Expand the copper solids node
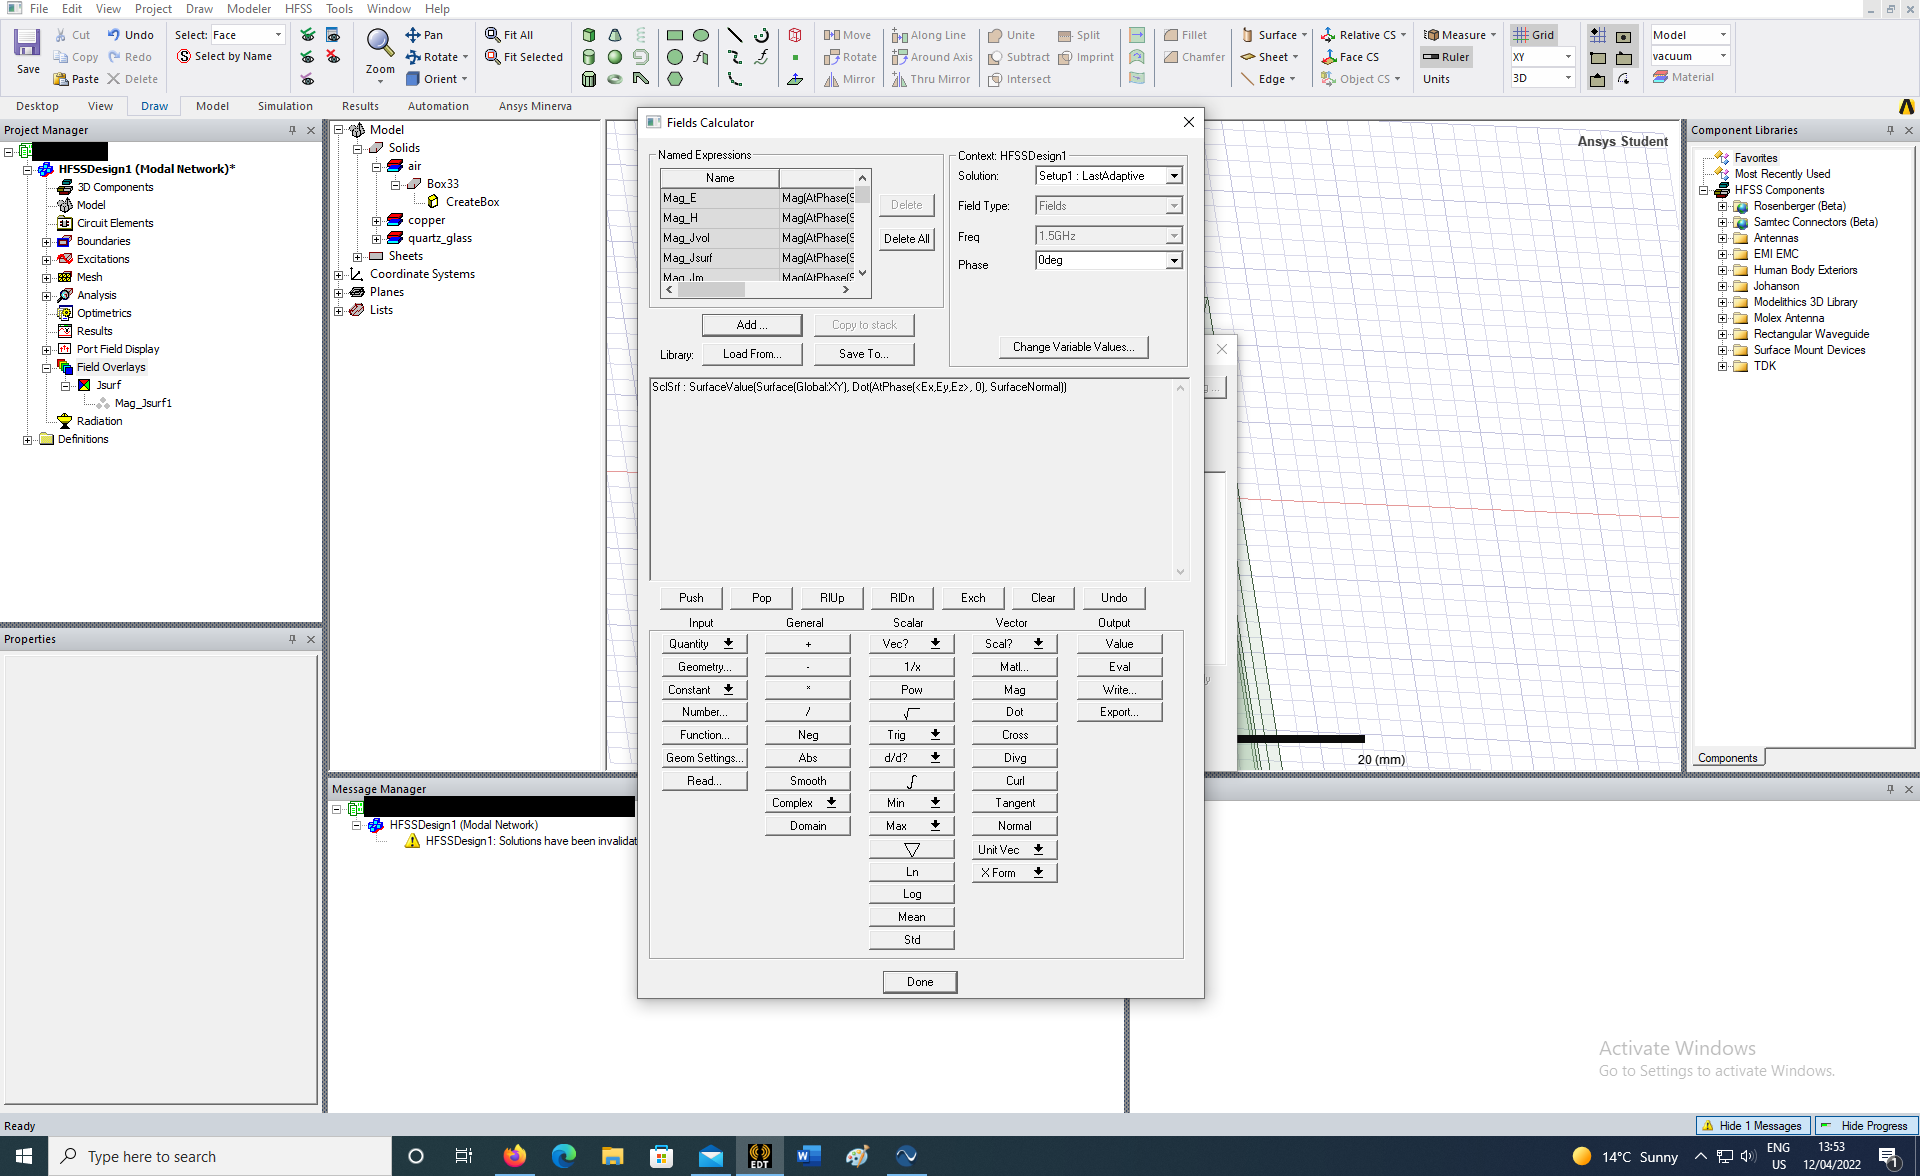Screen dimensions: 1920x1176 377,221
